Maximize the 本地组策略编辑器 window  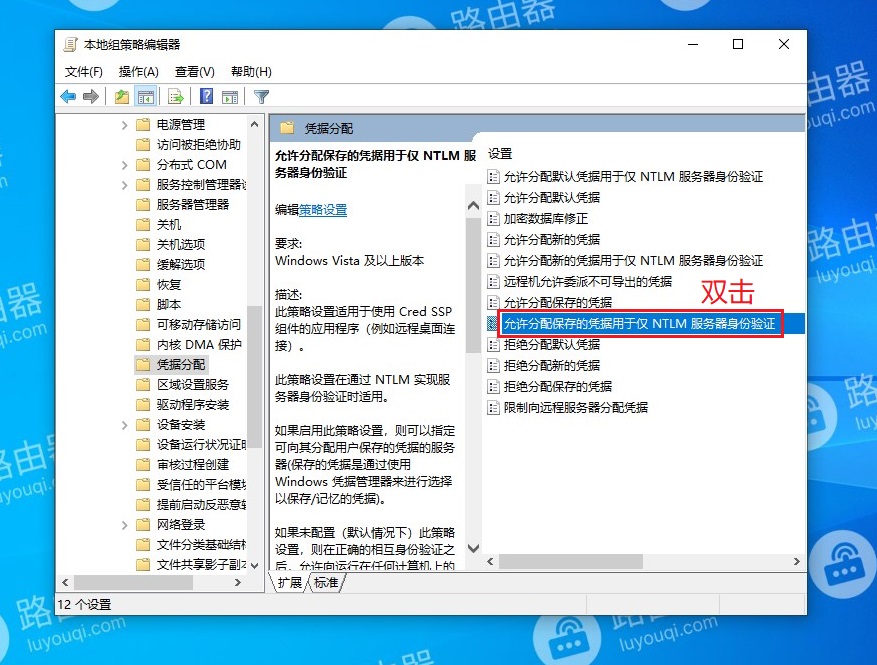(738, 44)
